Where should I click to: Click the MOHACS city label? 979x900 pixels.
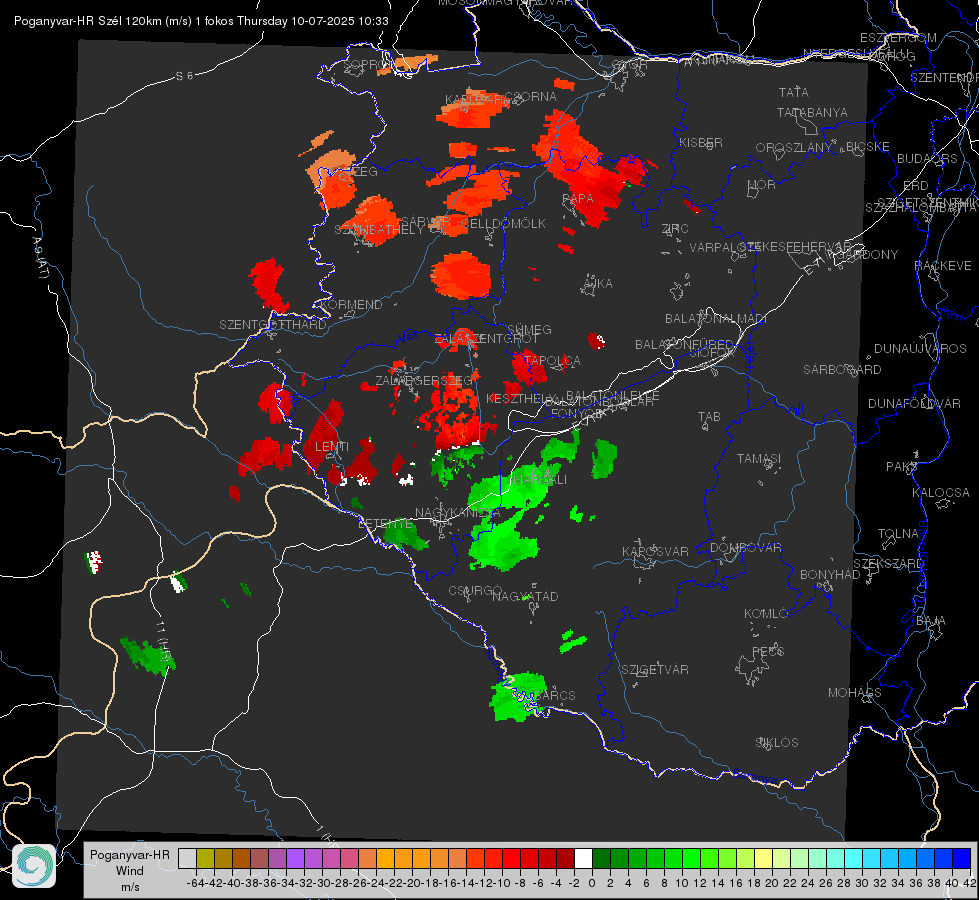point(855,692)
